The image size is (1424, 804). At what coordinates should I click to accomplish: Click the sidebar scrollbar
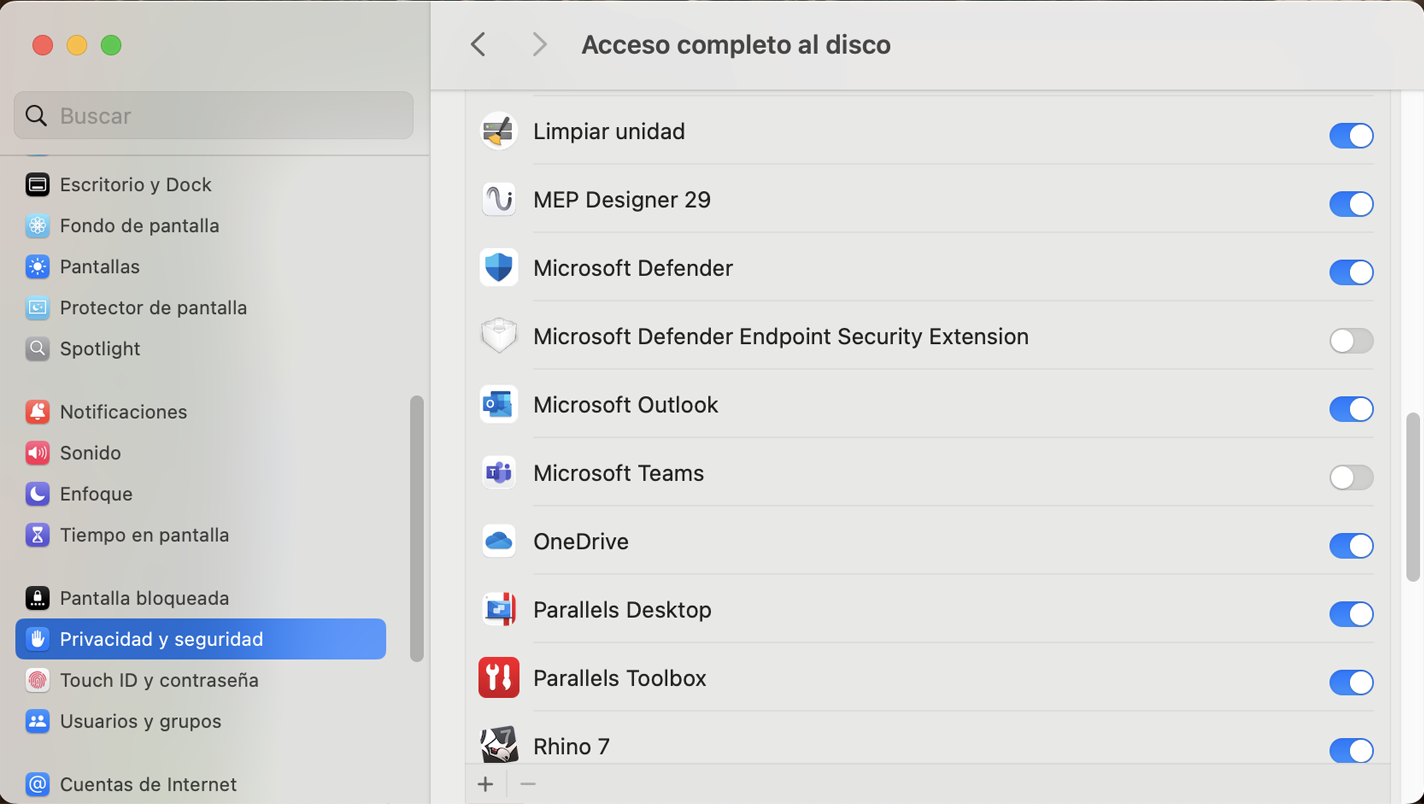(417, 530)
